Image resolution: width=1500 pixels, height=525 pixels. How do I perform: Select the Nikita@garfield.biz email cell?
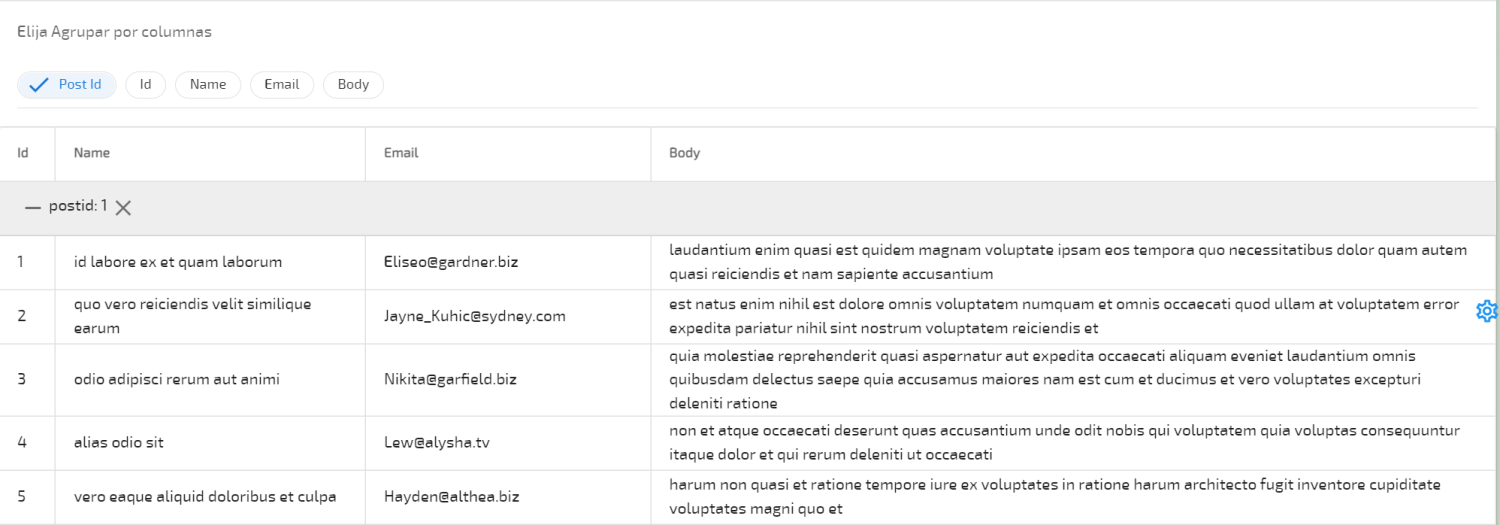[450, 380]
